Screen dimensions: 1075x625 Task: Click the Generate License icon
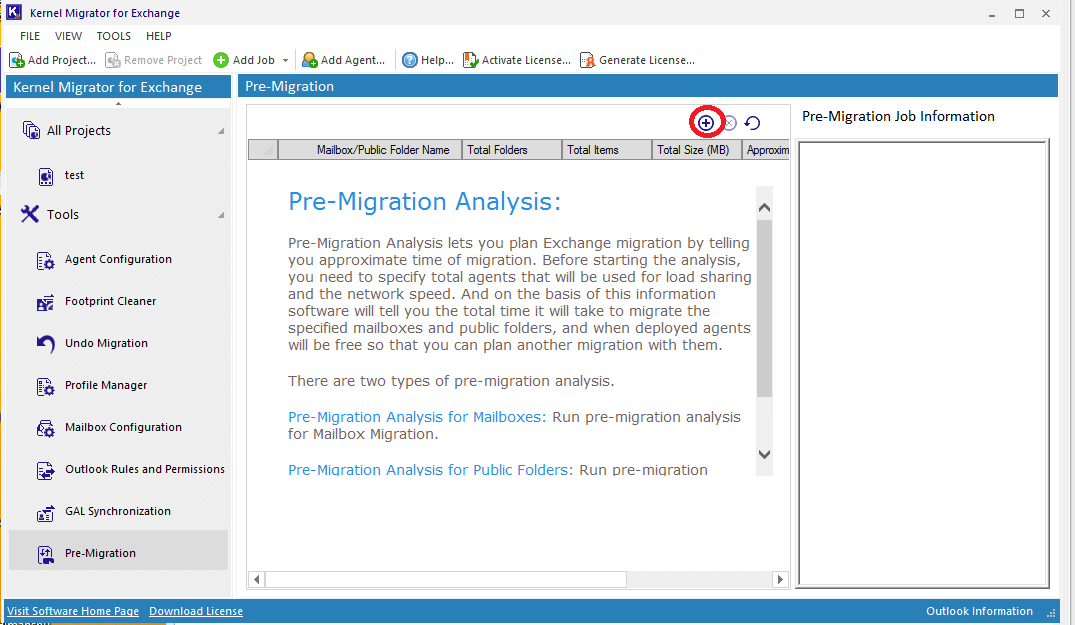pos(588,60)
